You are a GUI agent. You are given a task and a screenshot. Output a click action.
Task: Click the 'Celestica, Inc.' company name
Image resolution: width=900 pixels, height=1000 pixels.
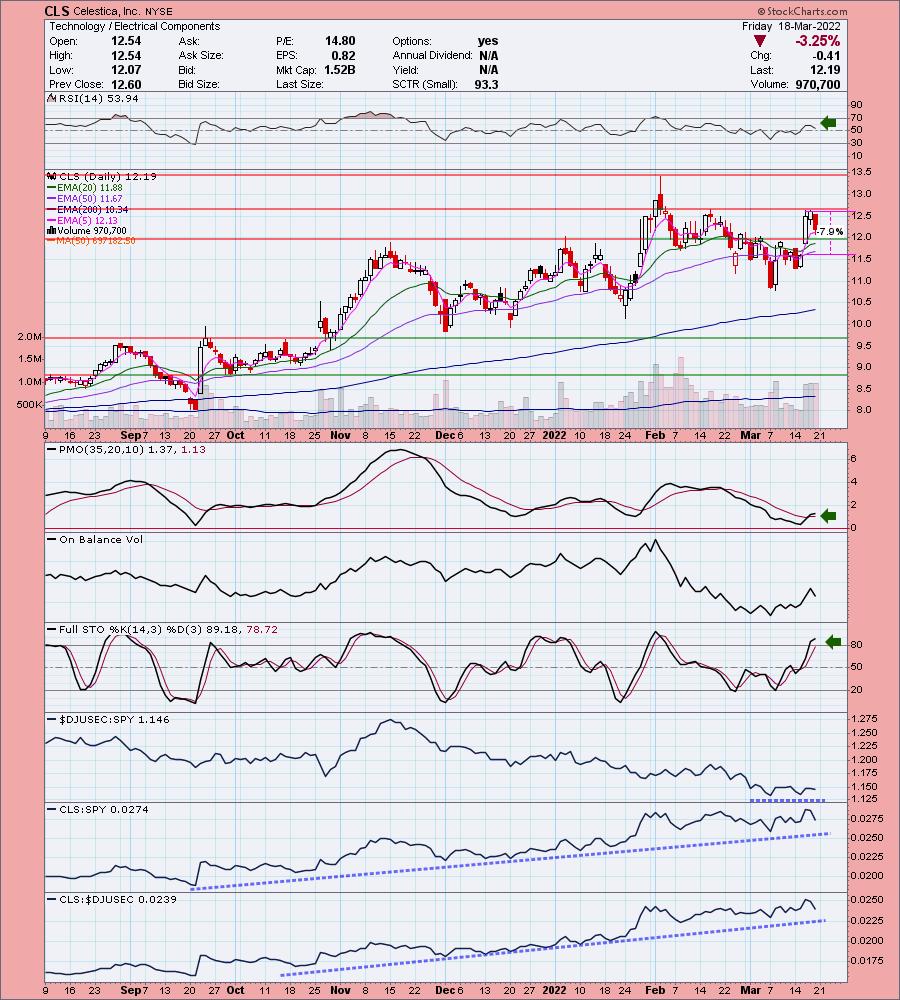[x=106, y=11]
